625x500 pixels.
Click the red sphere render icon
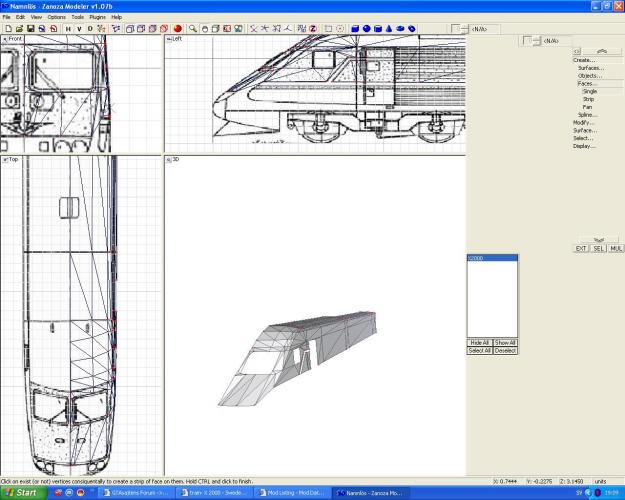(177, 29)
